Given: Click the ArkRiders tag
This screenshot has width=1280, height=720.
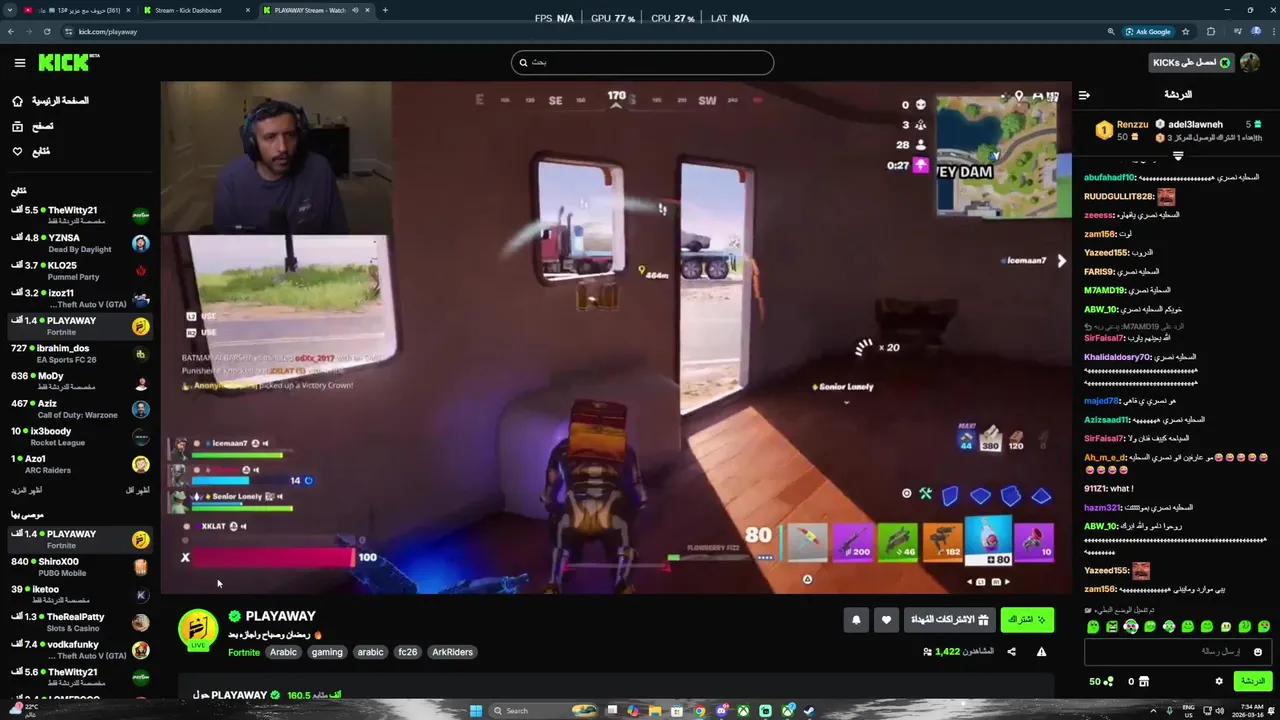Looking at the screenshot, I should [x=453, y=652].
